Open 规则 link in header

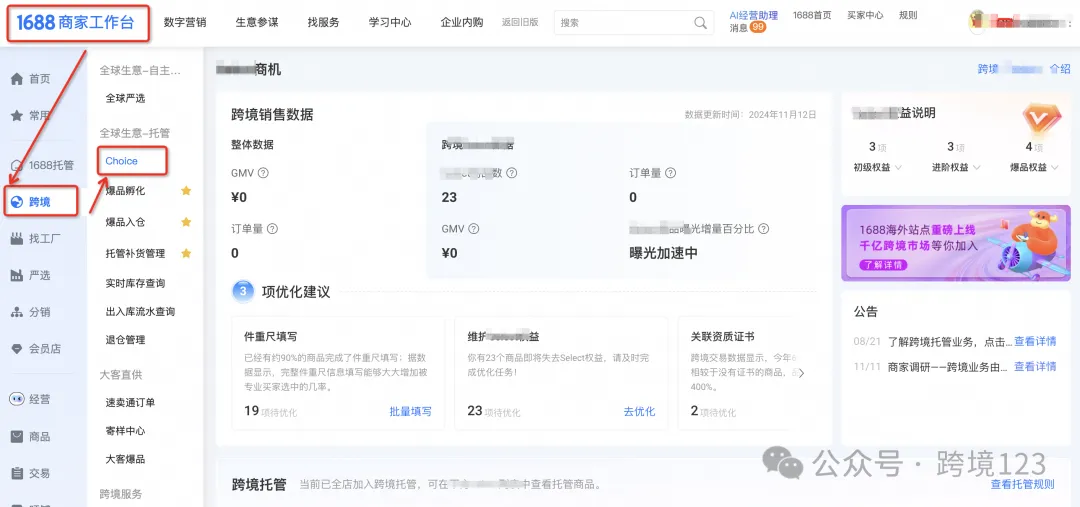908,15
